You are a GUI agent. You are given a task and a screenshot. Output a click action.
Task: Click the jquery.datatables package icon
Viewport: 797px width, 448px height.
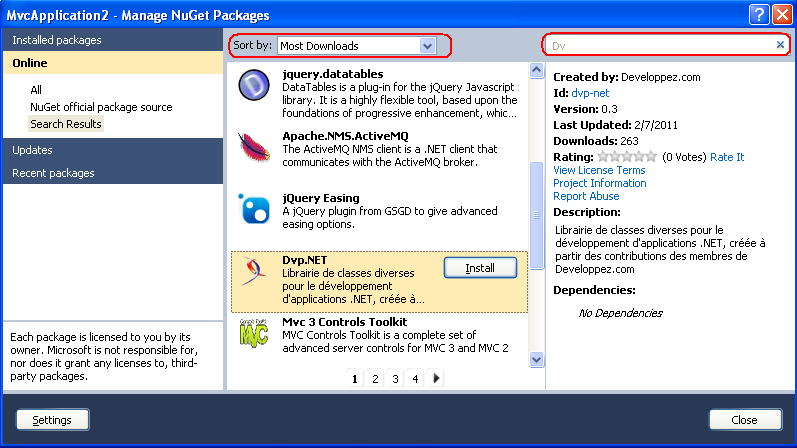(x=254, y=86)
